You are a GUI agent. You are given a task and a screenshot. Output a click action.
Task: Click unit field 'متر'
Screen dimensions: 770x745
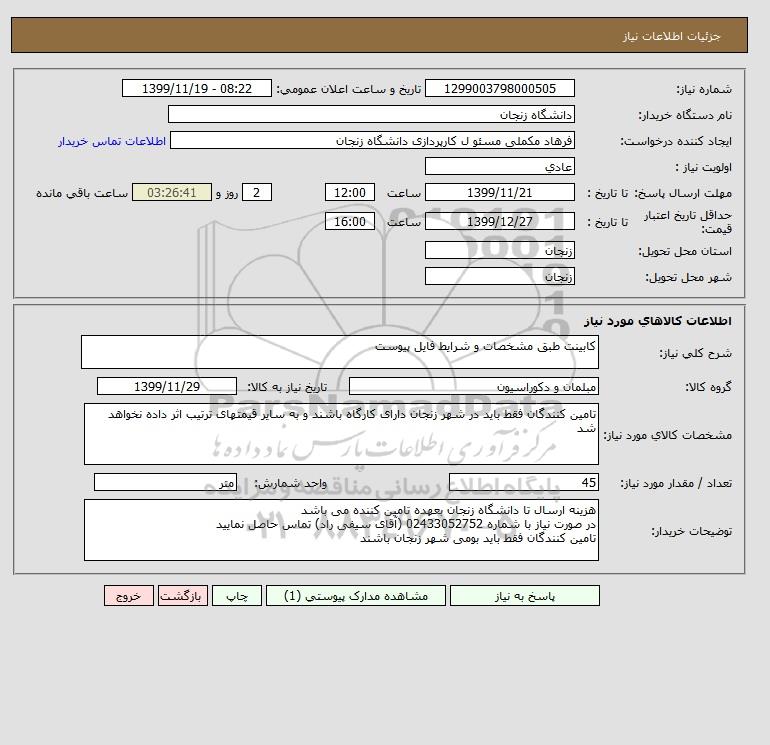pyautogui.click(x=165, y=482)
